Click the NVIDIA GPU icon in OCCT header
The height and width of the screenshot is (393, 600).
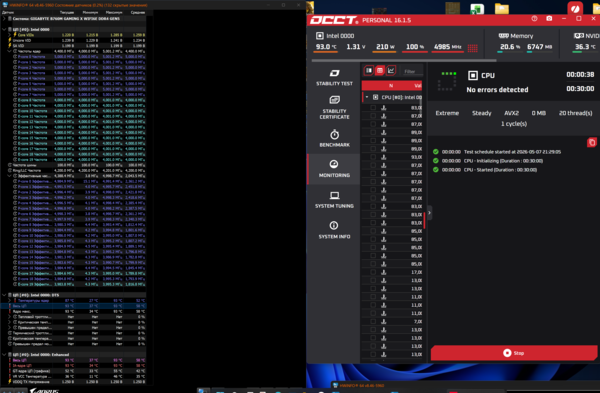click(x=579, y=36)
